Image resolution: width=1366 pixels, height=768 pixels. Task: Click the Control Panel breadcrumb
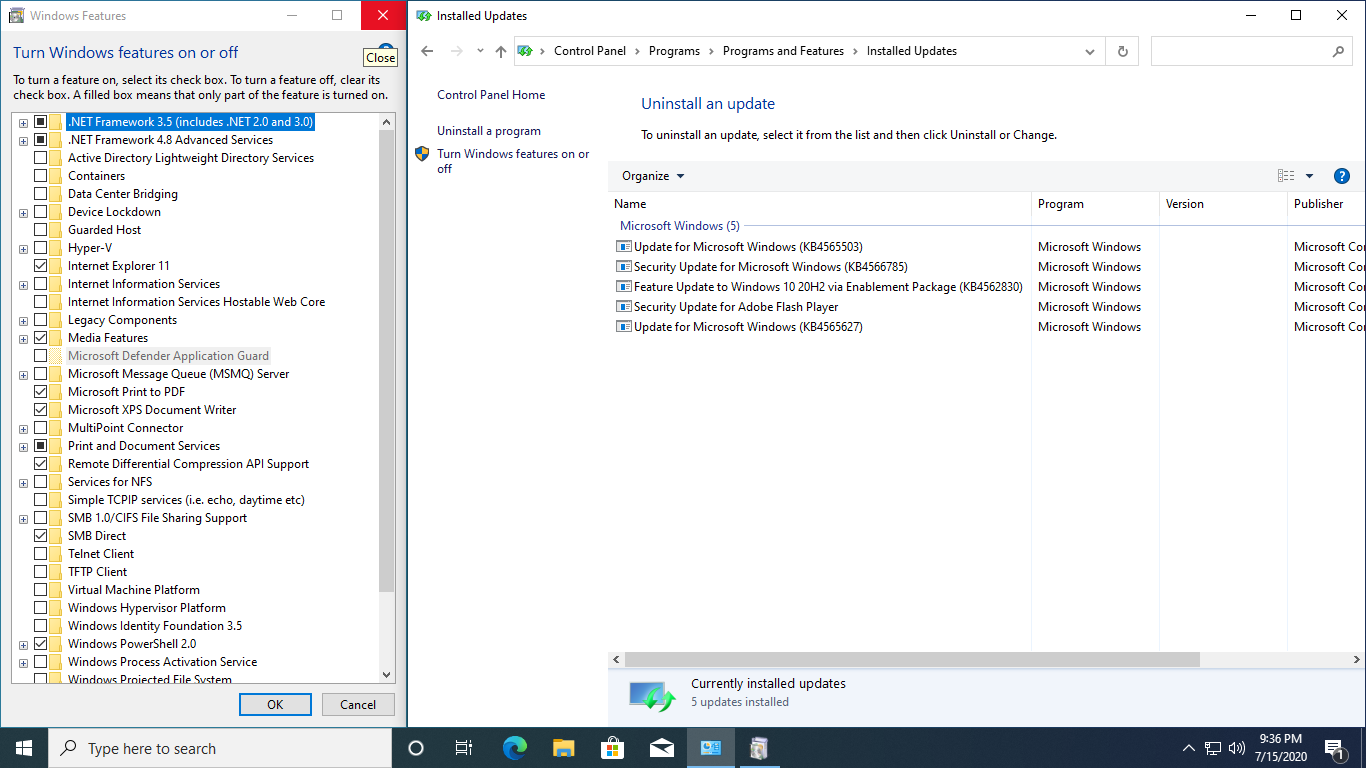[x=590, y=51]
